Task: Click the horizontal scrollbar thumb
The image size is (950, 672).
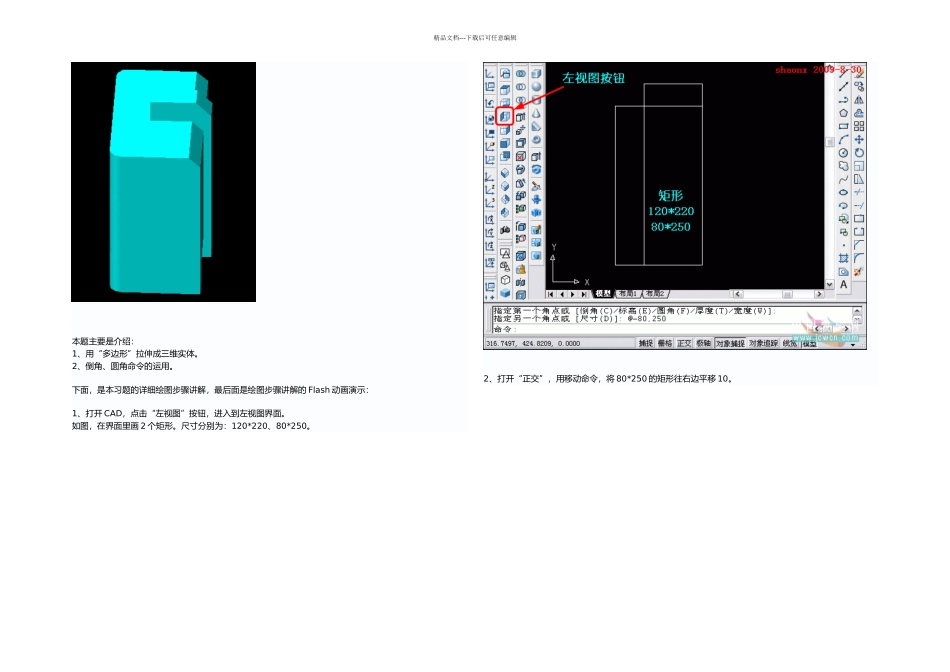Action: pos(787,294)
